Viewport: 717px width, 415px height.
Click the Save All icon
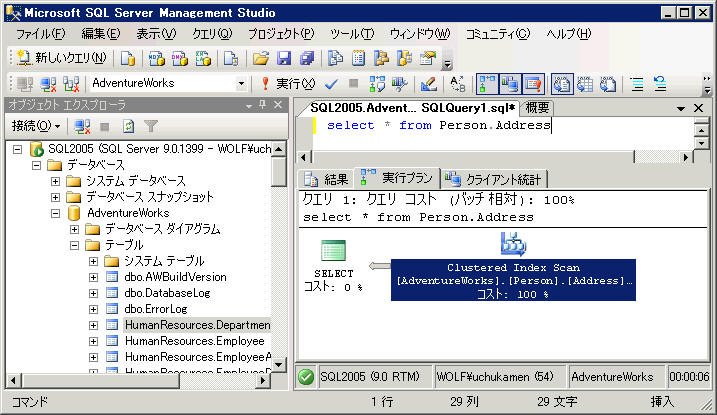point(307,58)
